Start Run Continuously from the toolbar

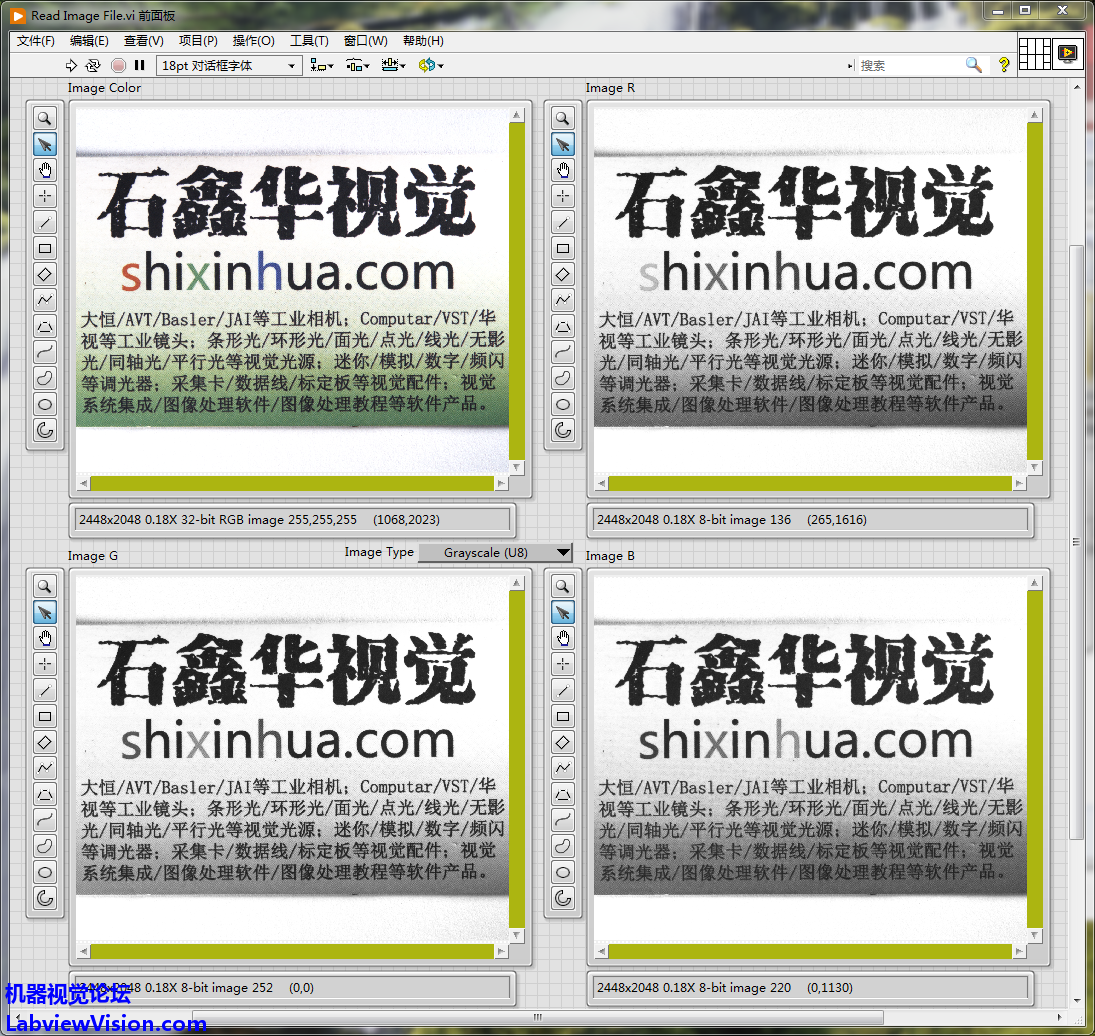click(x=93, y=65)
